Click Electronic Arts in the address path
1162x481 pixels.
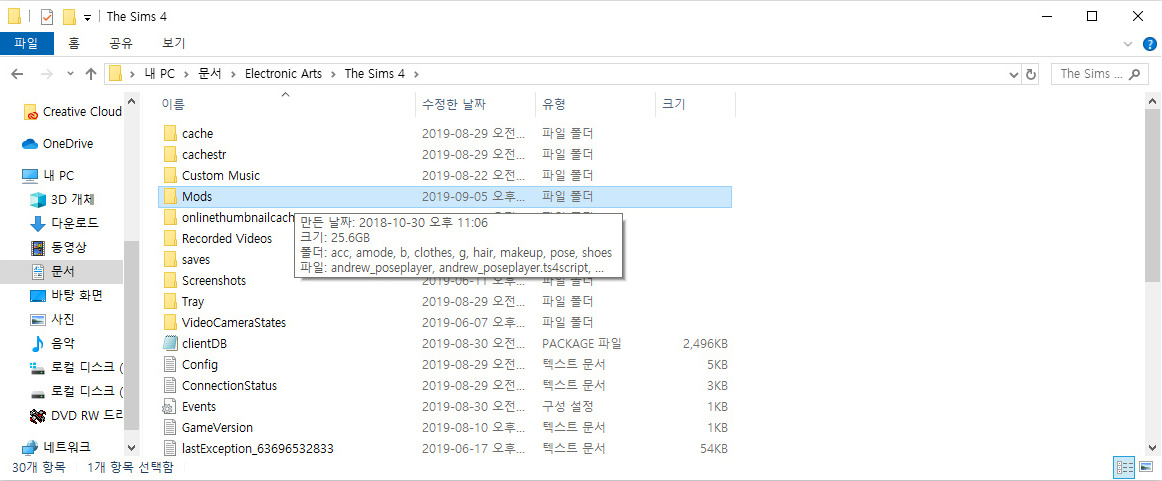(x=283, y=74)
